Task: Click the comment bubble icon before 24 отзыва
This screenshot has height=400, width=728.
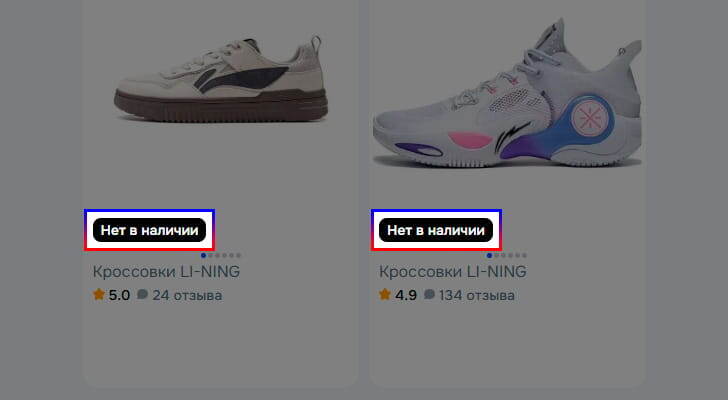Action: [x=143, y=294]
